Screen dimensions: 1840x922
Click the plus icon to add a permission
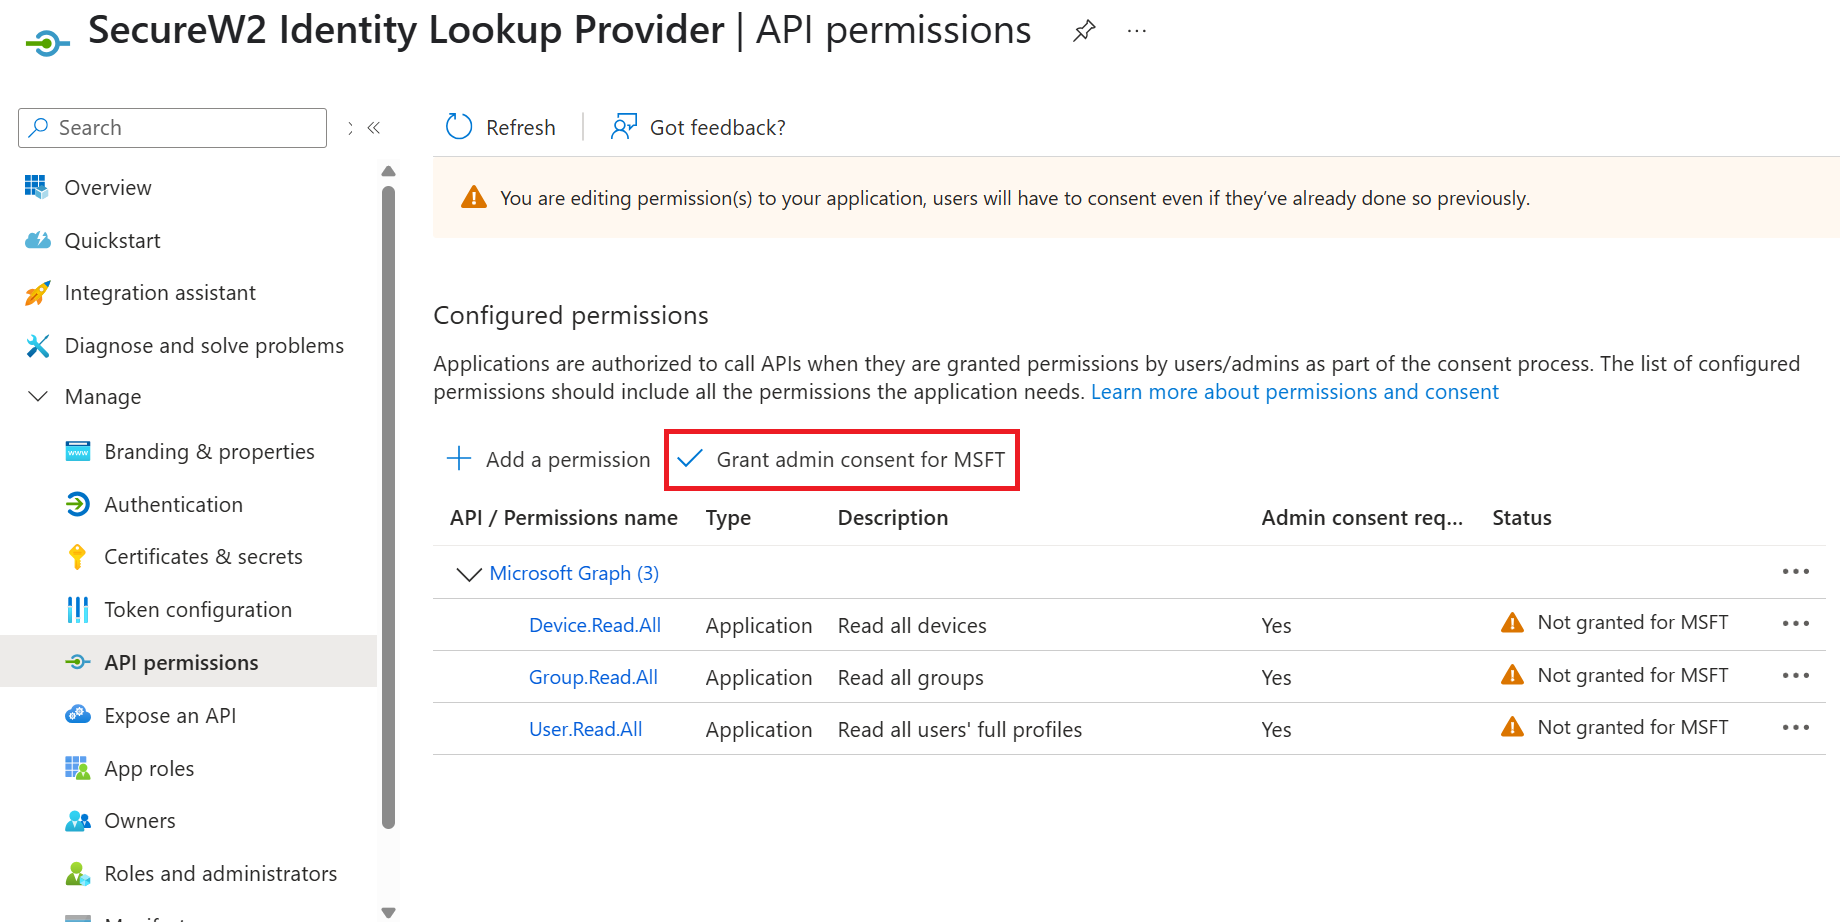pos(459,459)
